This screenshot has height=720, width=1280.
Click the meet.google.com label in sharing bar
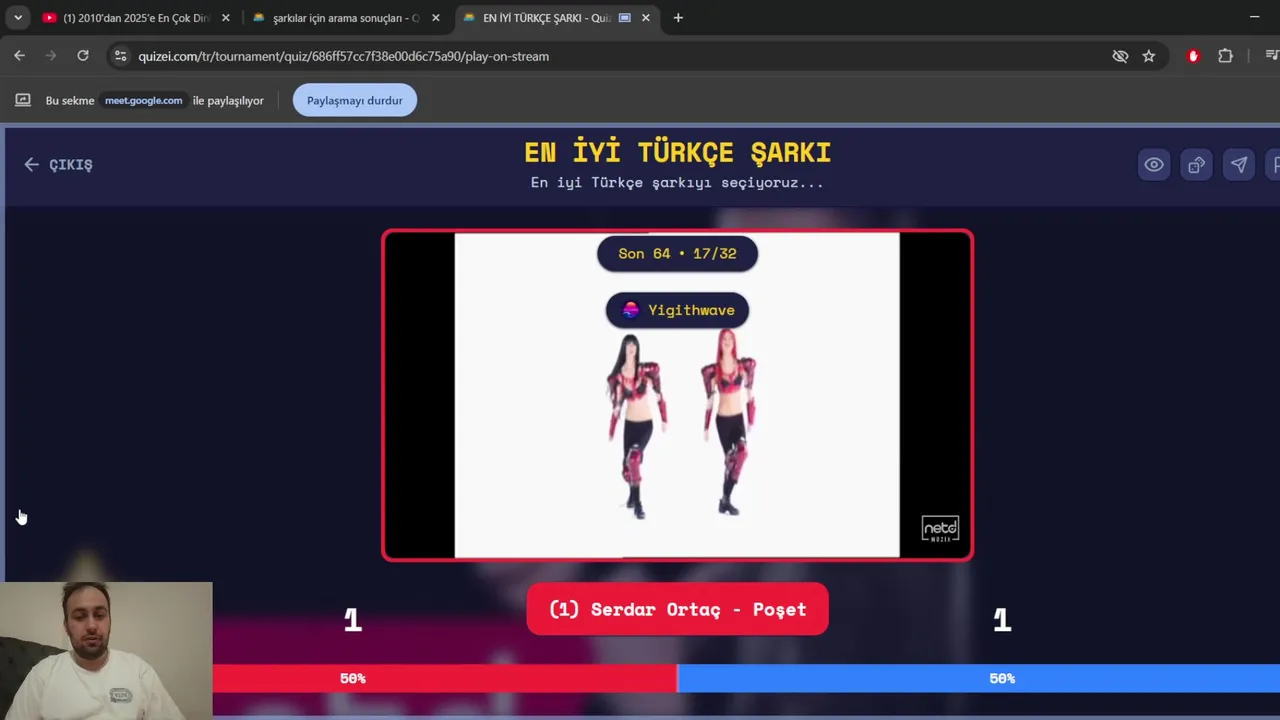[x=144, y=100]
